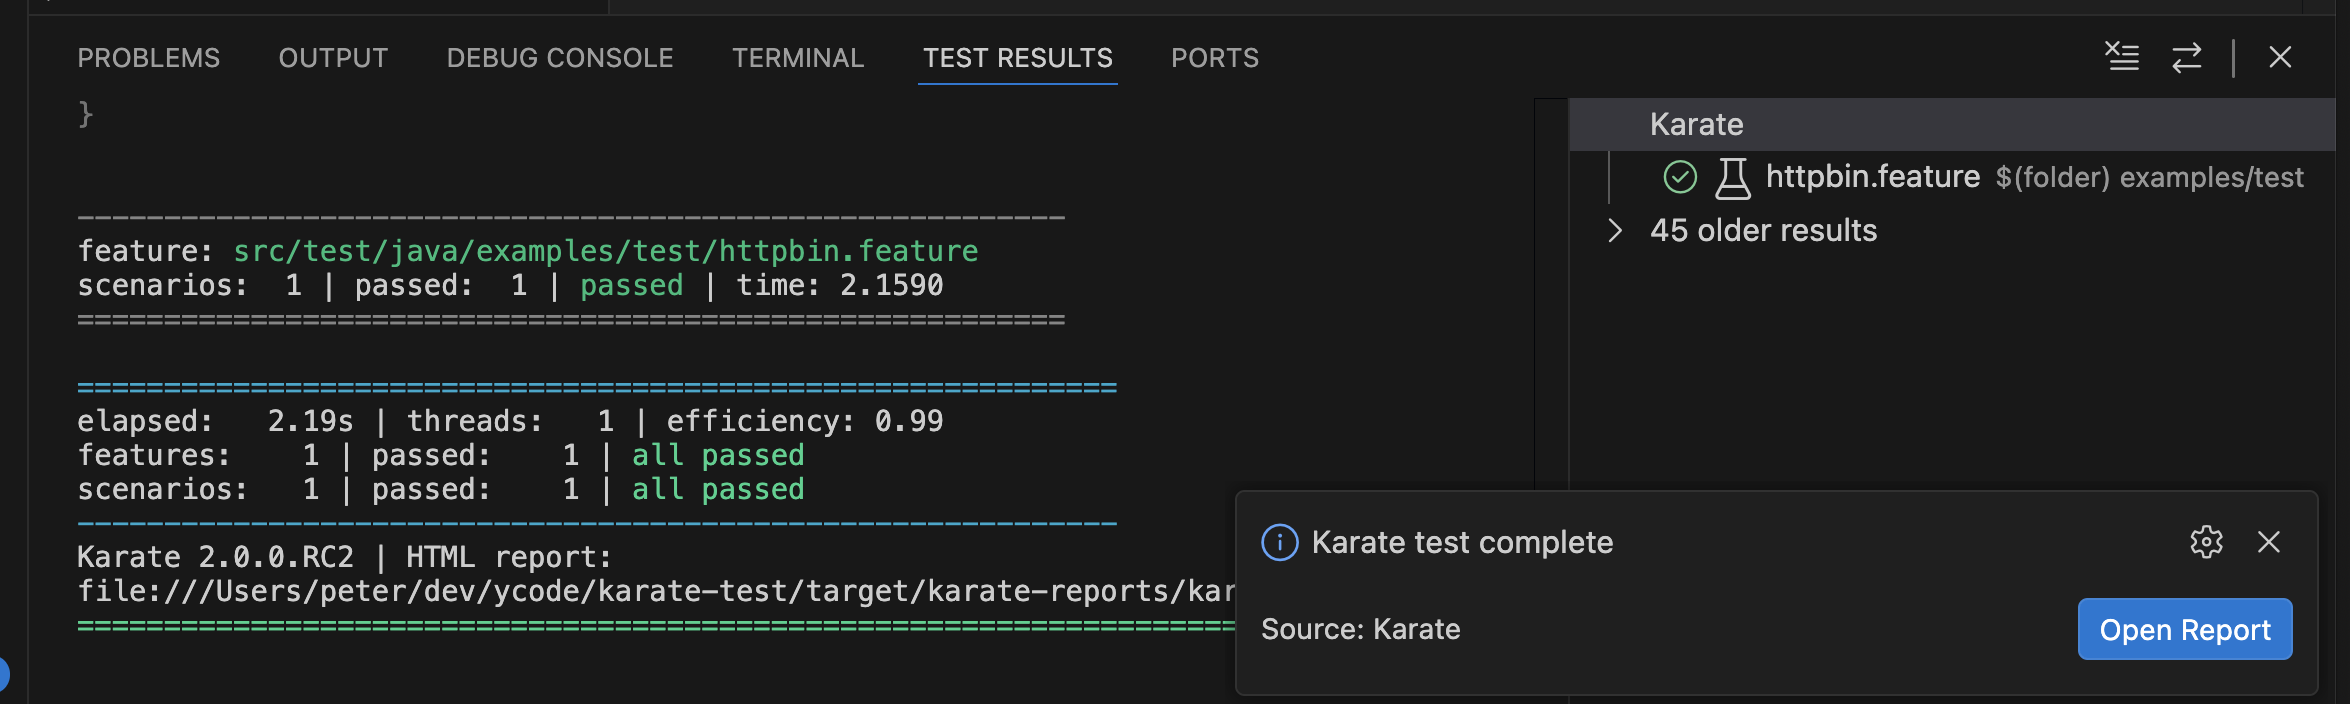Image resolution: width=2350 pixels, height=704 pixels.
Task: Open the httpbin.feature file path link
Action: [x=606, y=251]
